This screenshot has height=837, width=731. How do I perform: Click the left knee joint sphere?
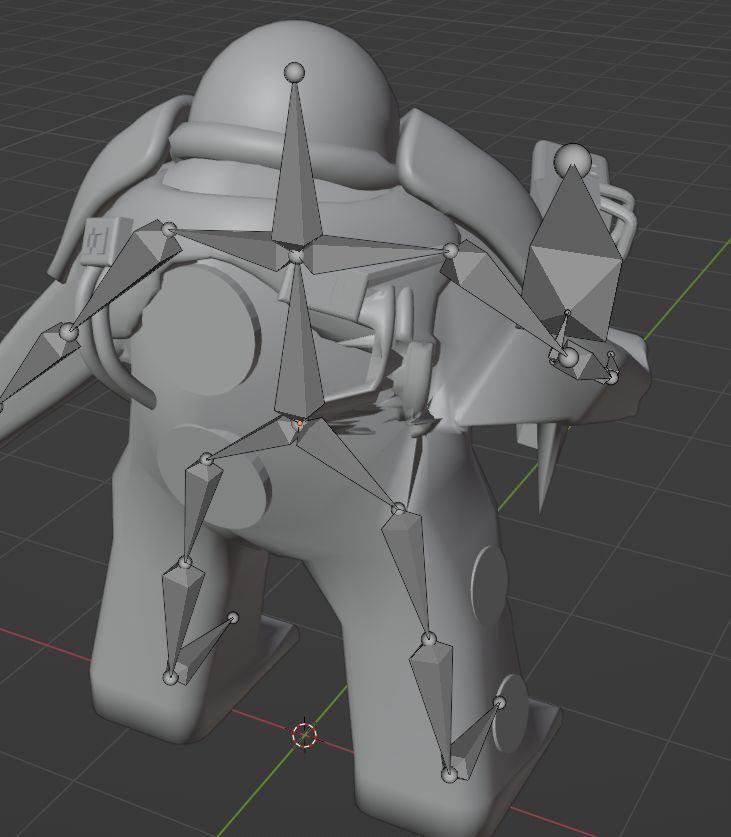pos(185,562)
